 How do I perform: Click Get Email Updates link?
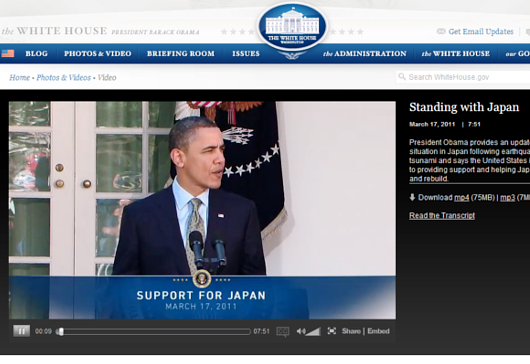click(x=481, y=31)
